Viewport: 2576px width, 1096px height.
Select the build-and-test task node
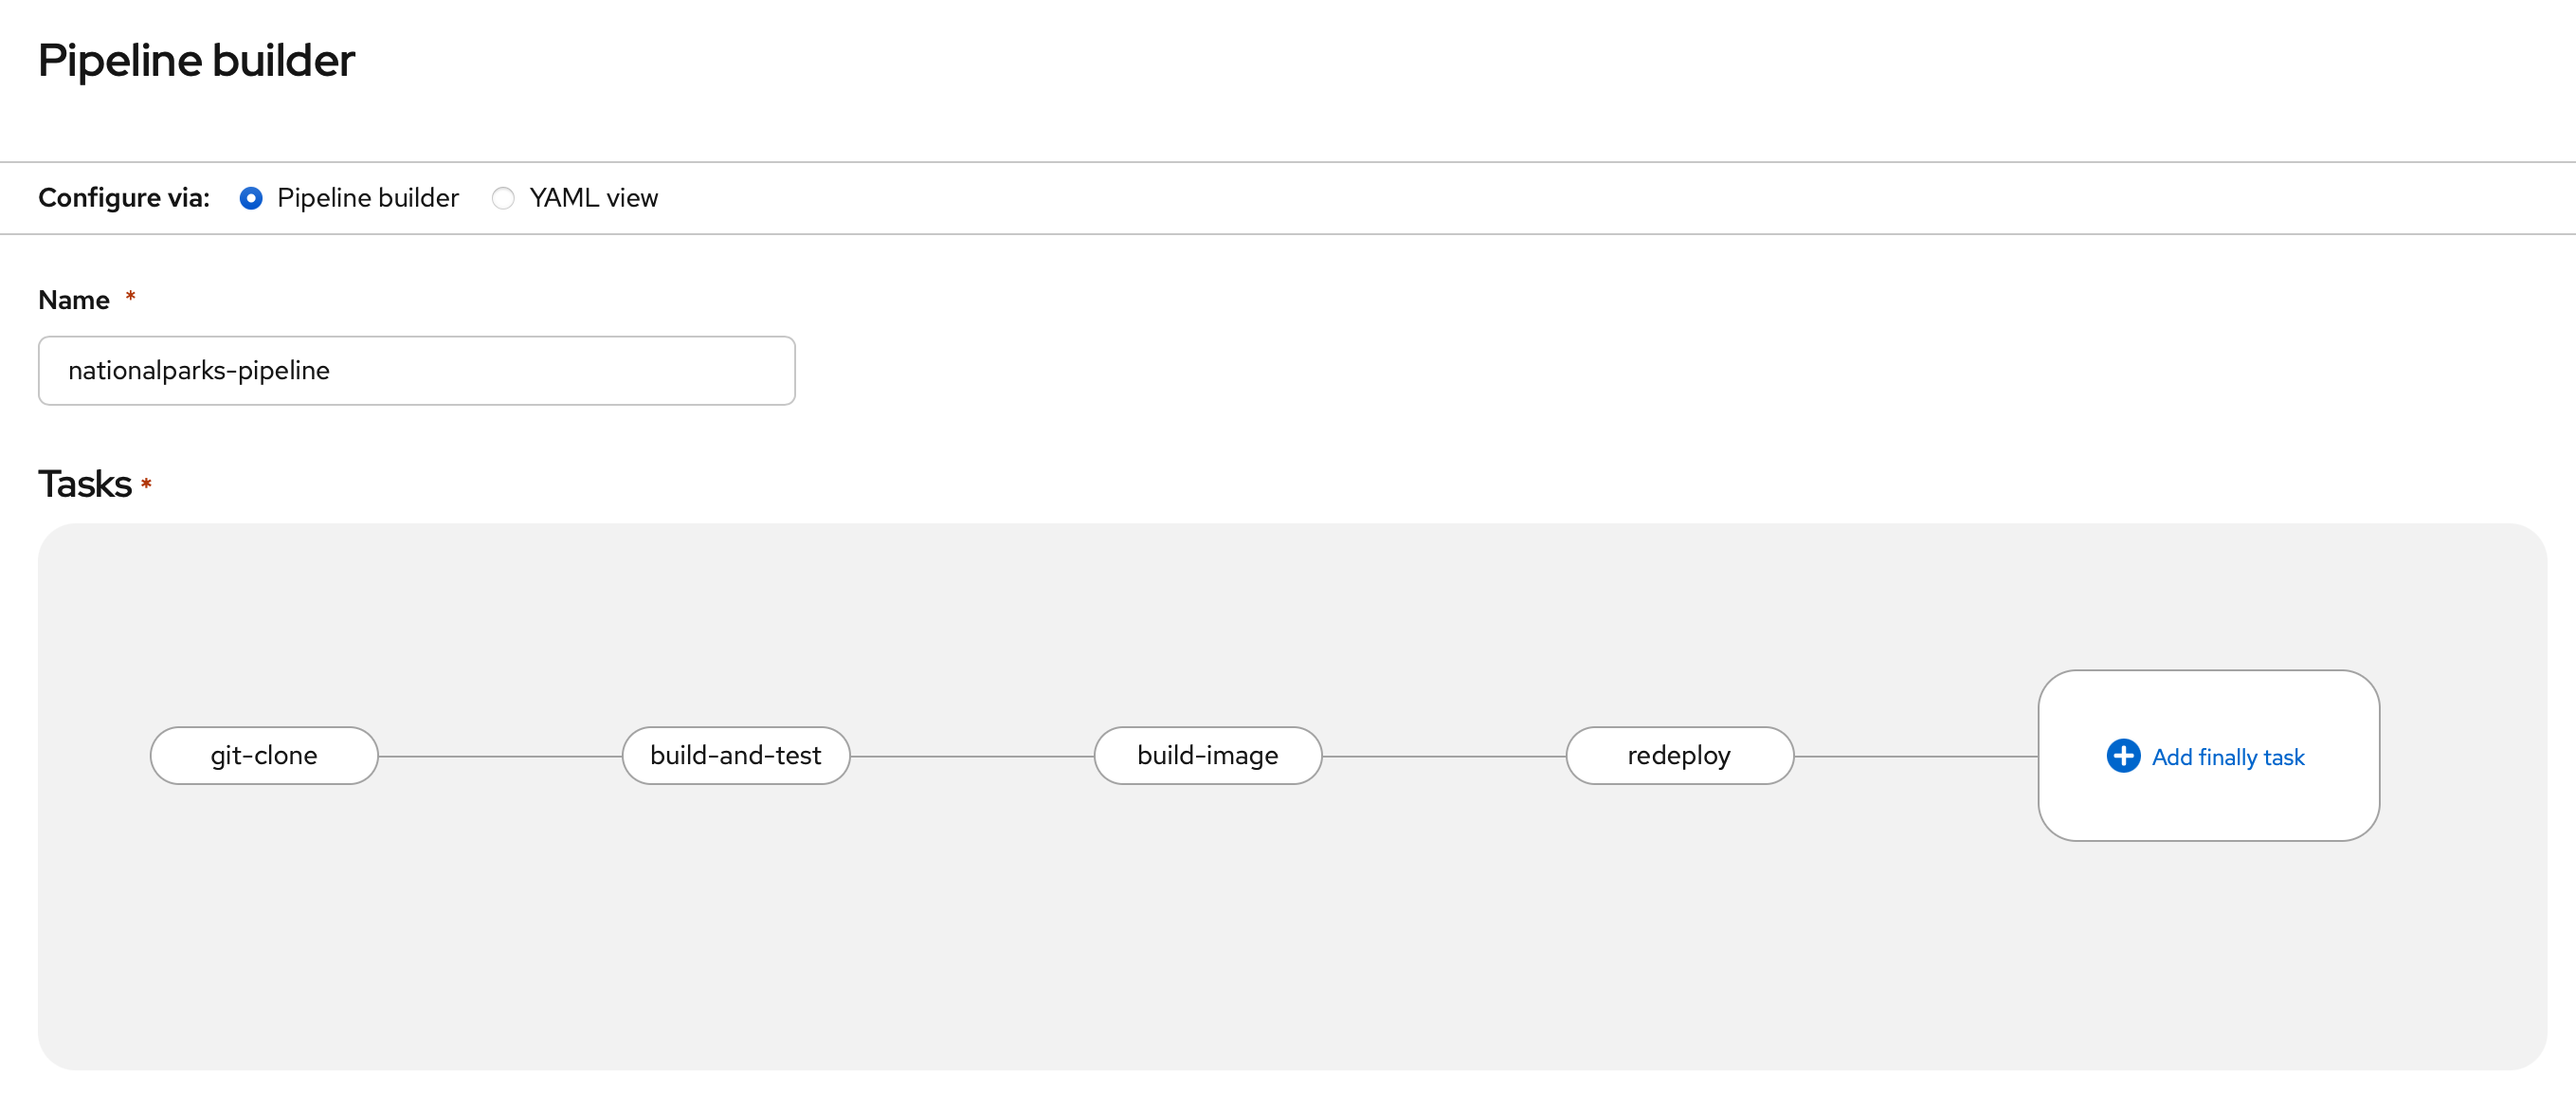pyautogui.click(x=736, y=756)
